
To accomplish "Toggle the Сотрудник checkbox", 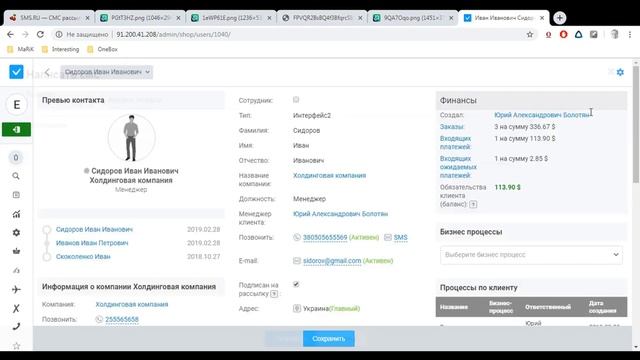I will pos(296,100).
